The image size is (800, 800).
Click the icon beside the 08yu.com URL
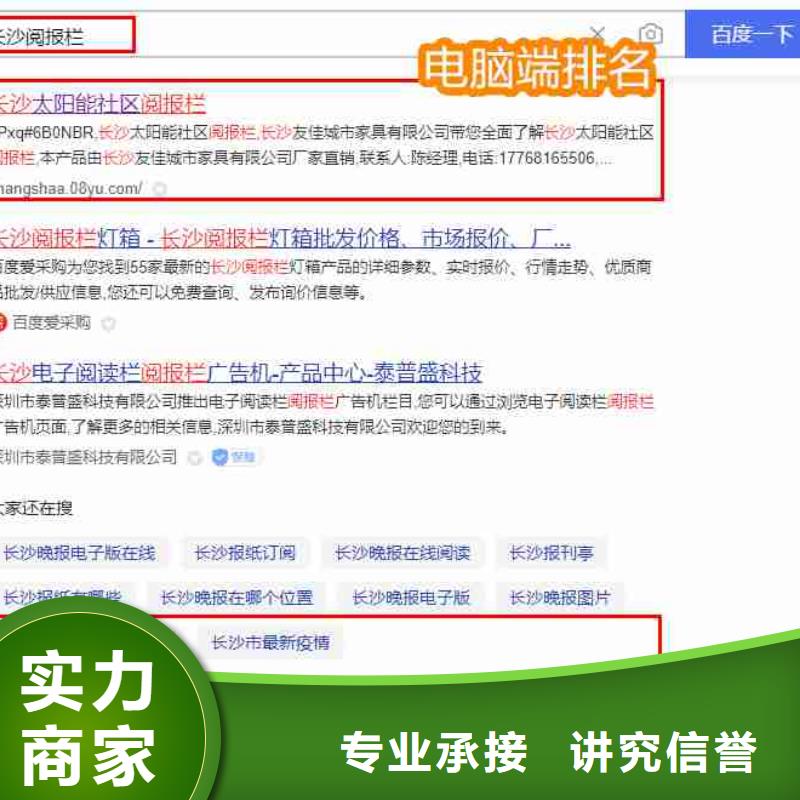coord(160,189)
